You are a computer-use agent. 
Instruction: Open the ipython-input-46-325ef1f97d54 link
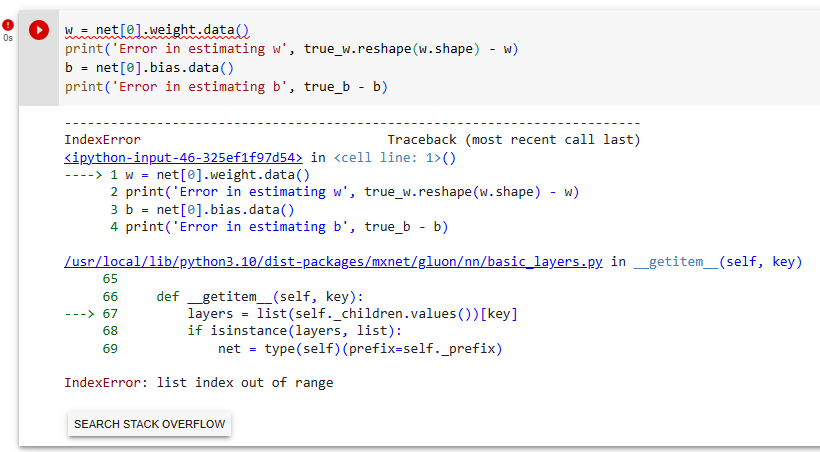183,157
